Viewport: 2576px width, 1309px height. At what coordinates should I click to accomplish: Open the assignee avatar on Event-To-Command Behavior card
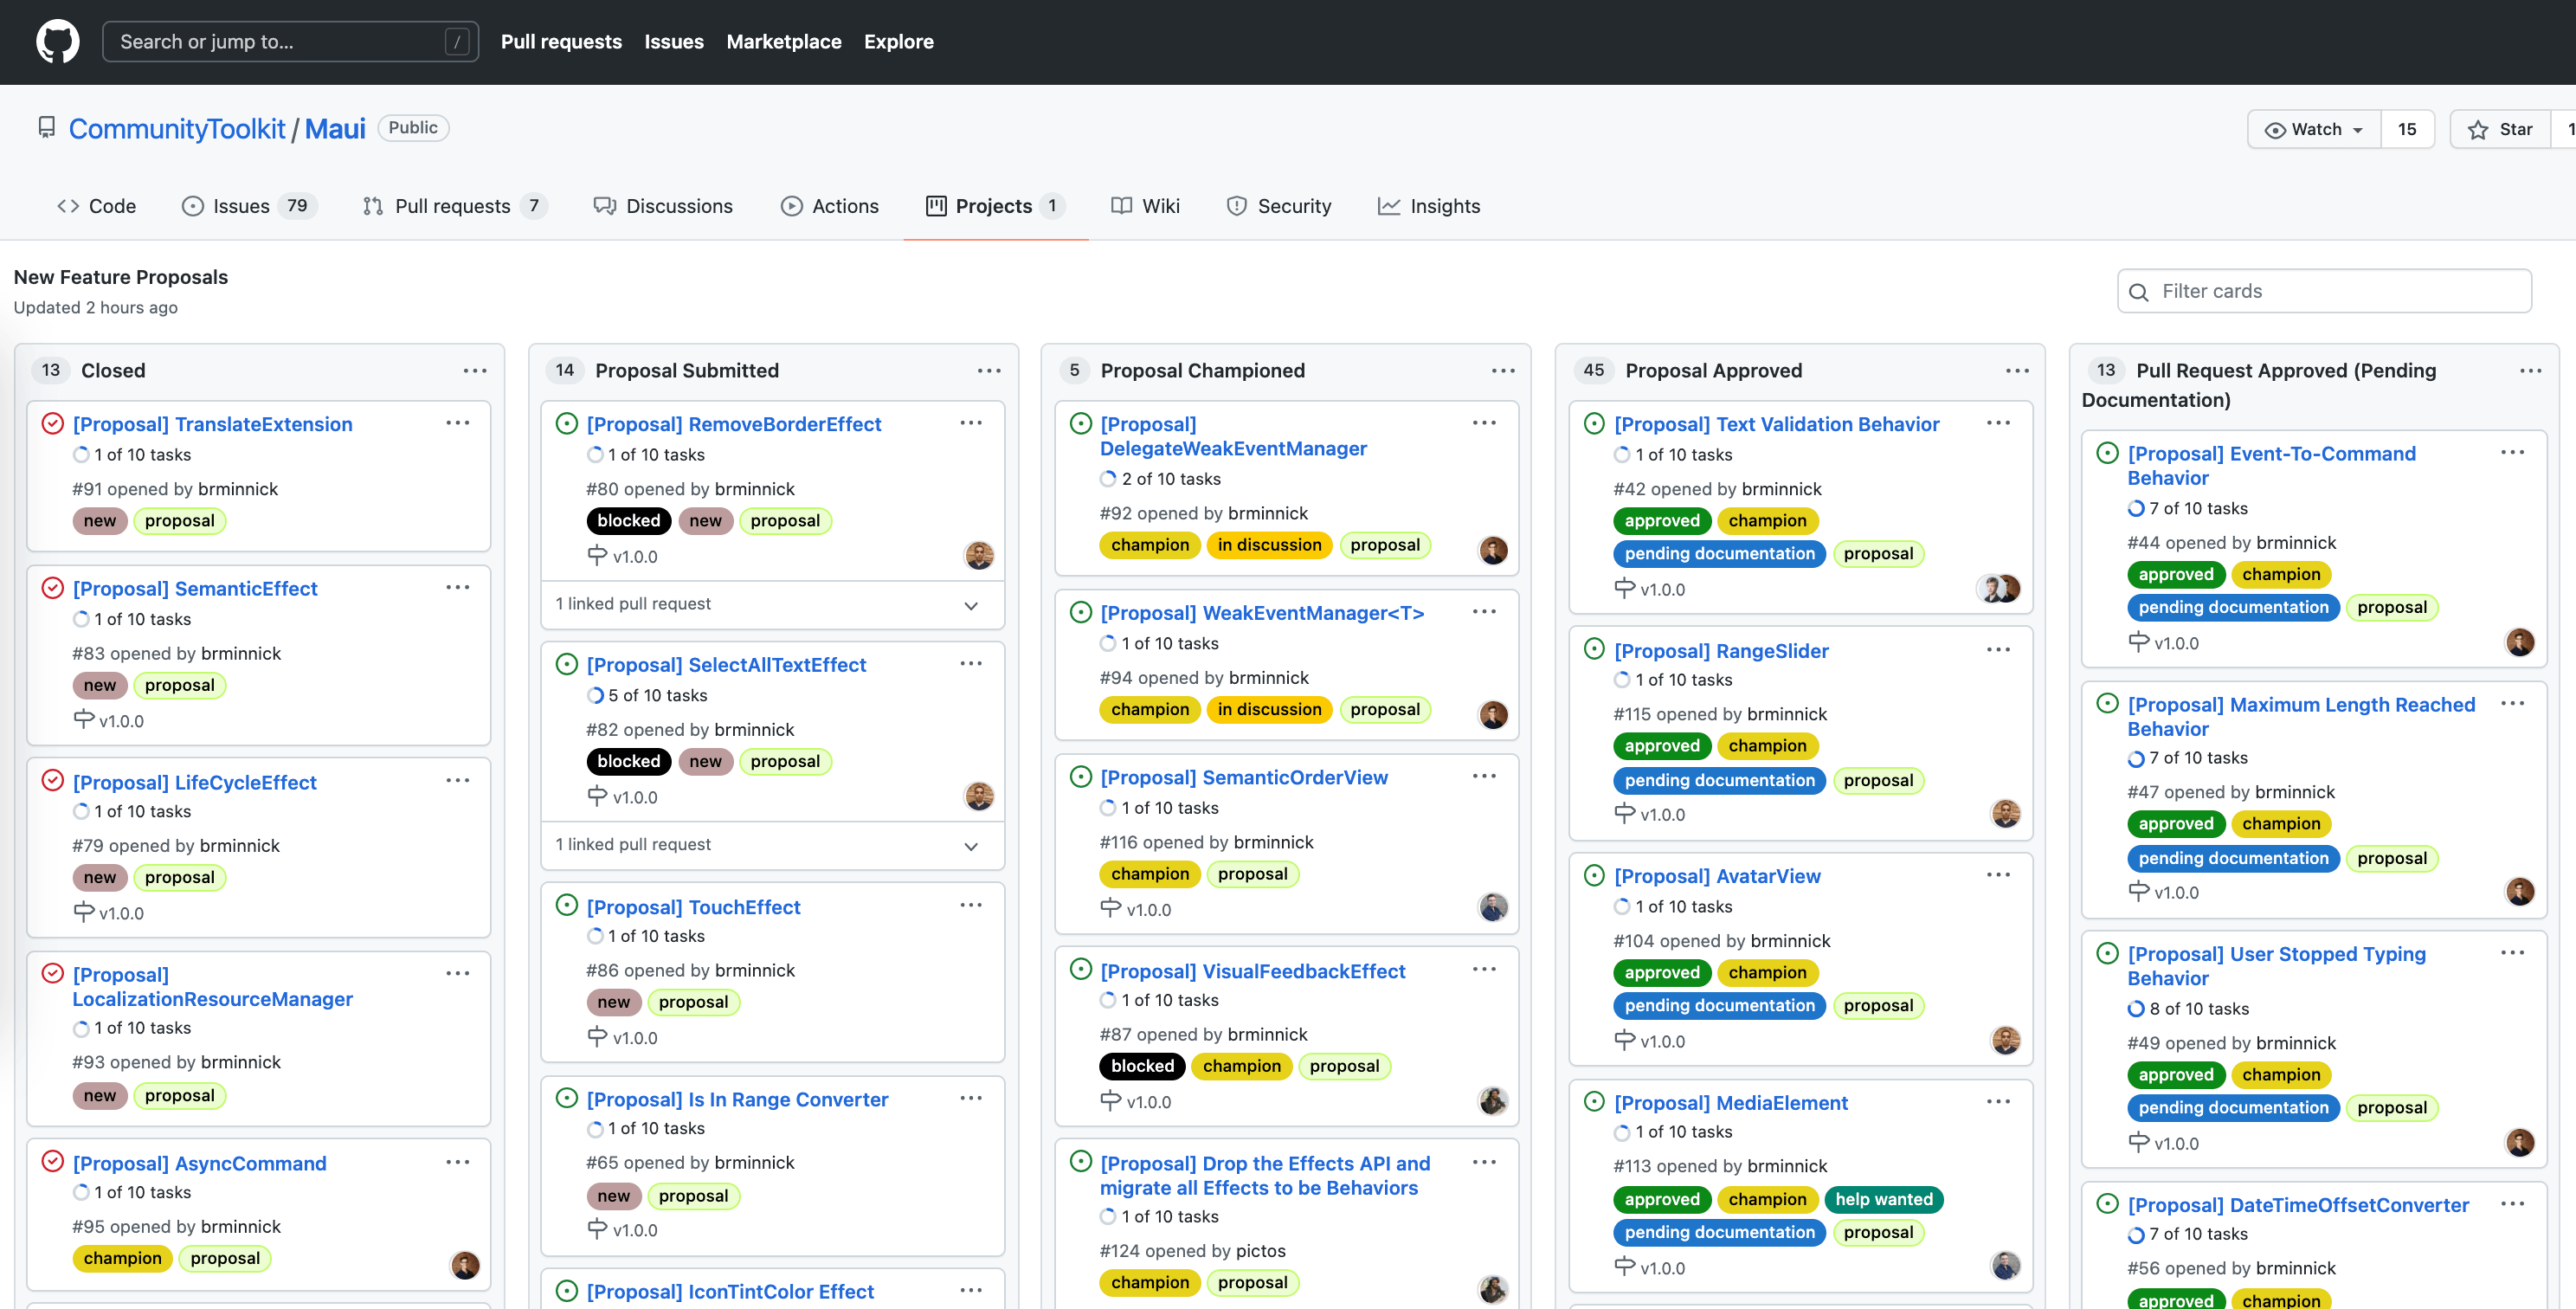click(2520, 642)
